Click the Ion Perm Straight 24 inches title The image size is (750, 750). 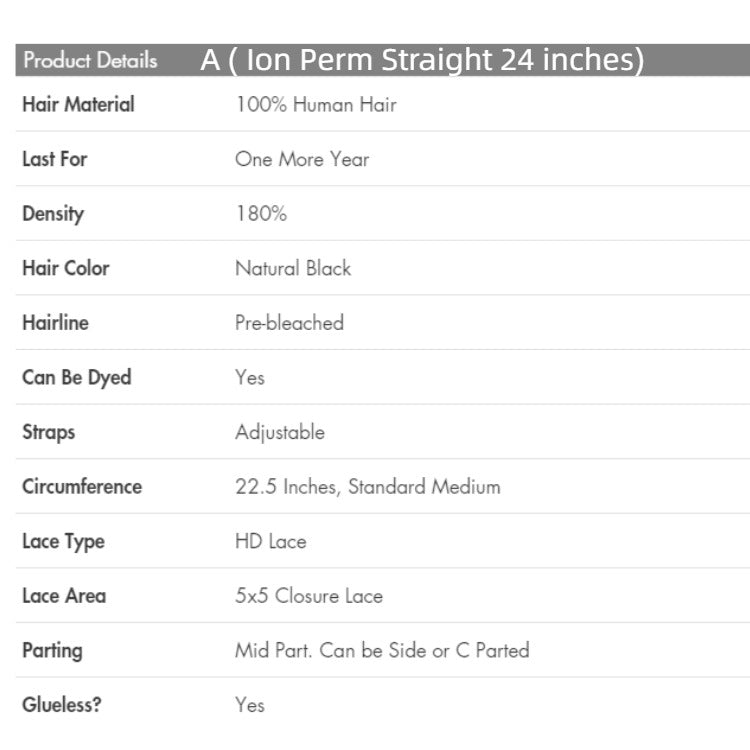tap(422, 60)
